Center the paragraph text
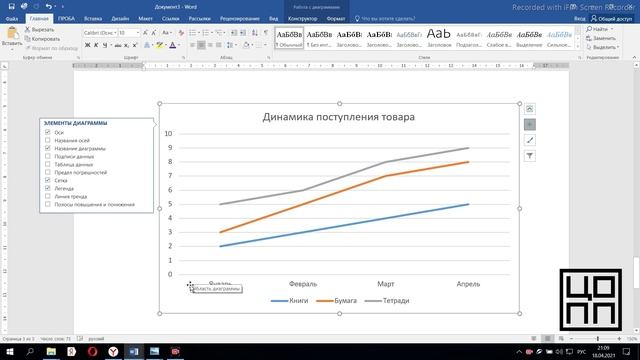The image size is (640, 360). 201,45
